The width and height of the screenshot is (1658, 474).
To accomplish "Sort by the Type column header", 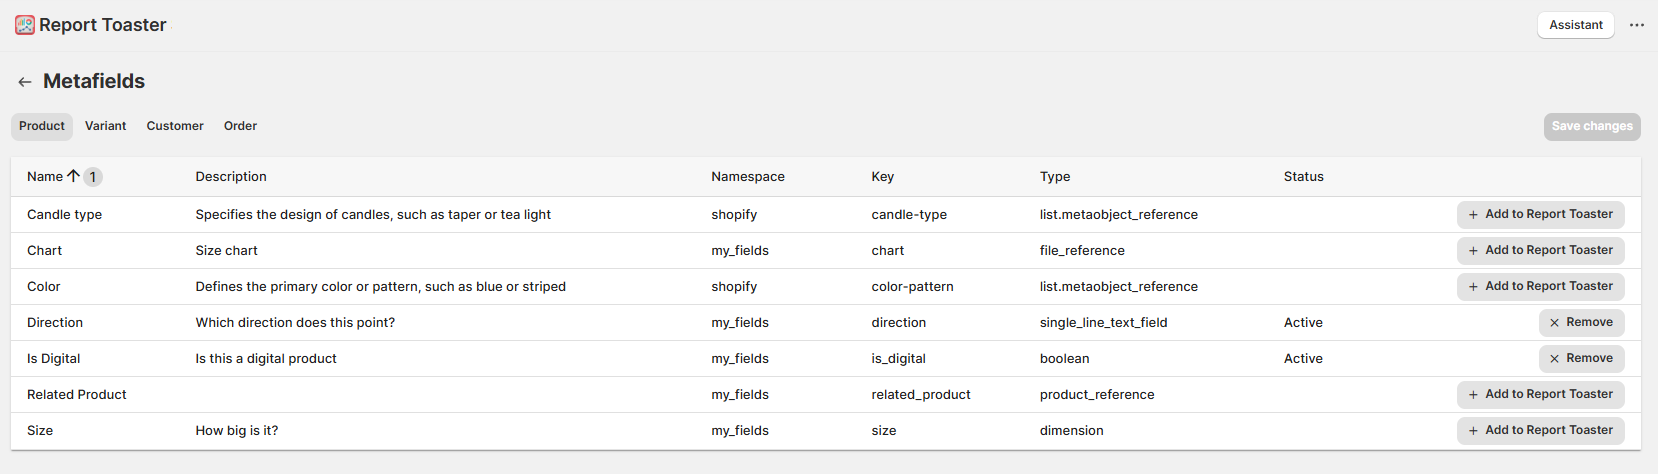I will [x=1054, y=177].
